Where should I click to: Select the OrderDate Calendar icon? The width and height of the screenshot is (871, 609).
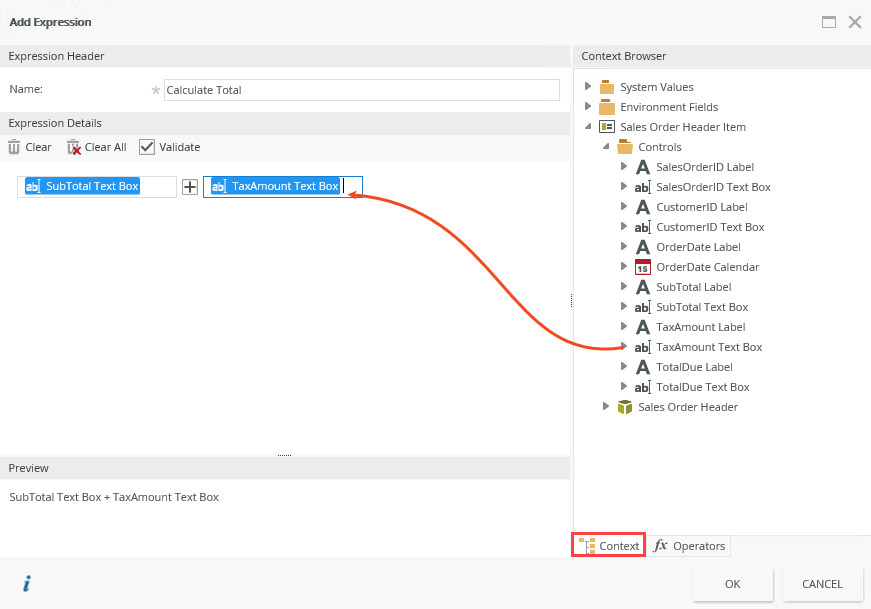[x=643, y=267]
